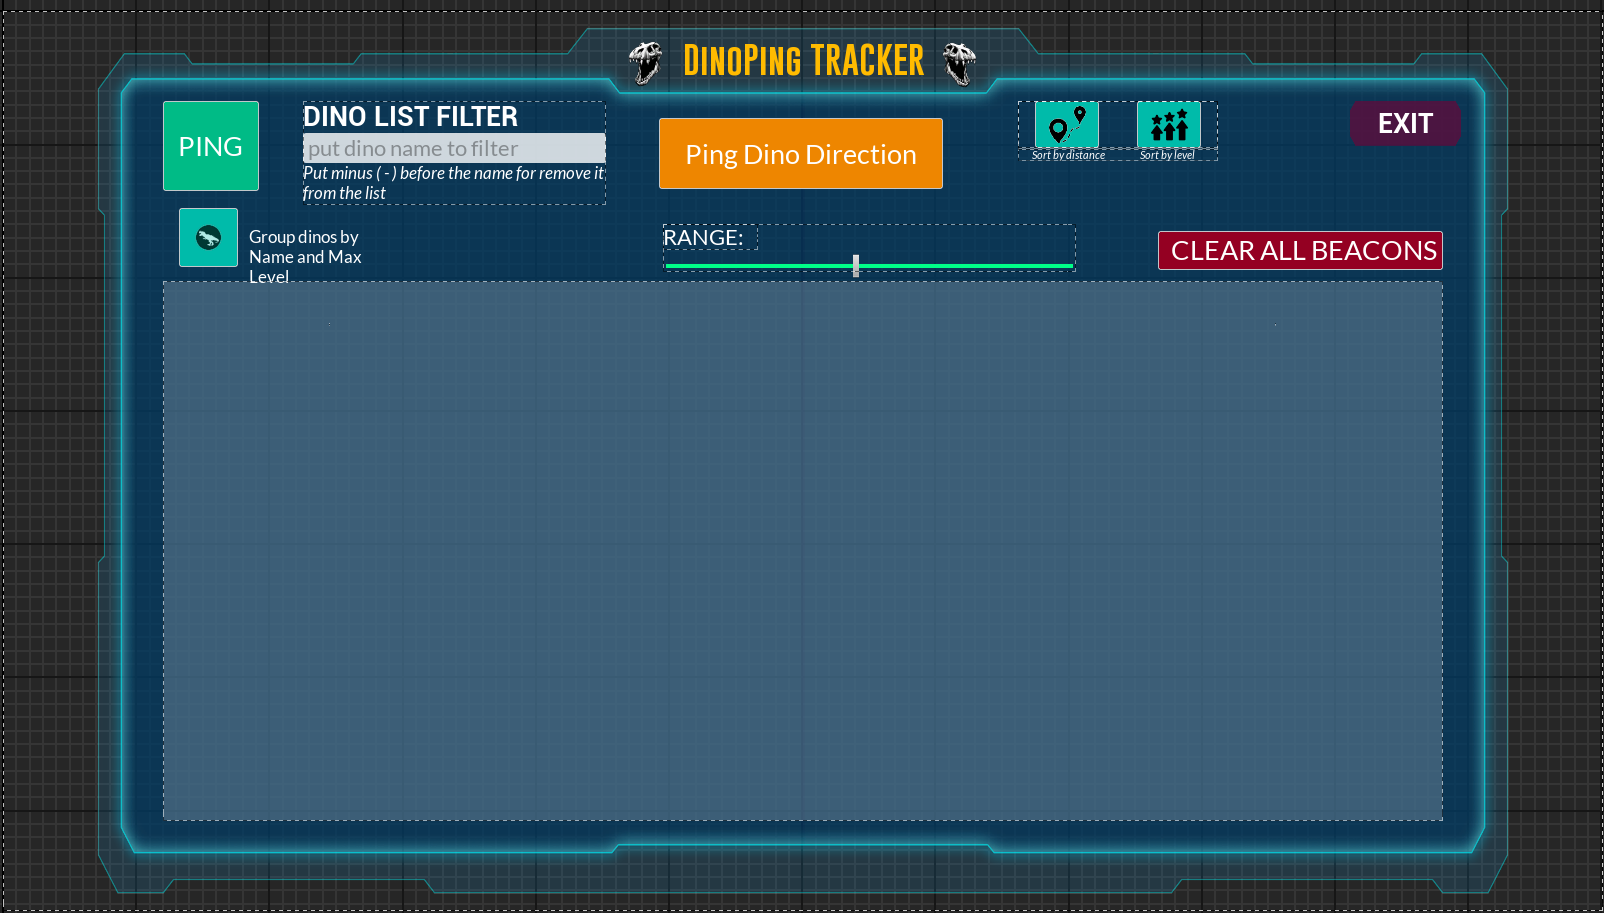Click the far left end of RANGE slider track
The height and width of the screenshot is (913, 1604).
pyautogui.click(x=669, y=266)
